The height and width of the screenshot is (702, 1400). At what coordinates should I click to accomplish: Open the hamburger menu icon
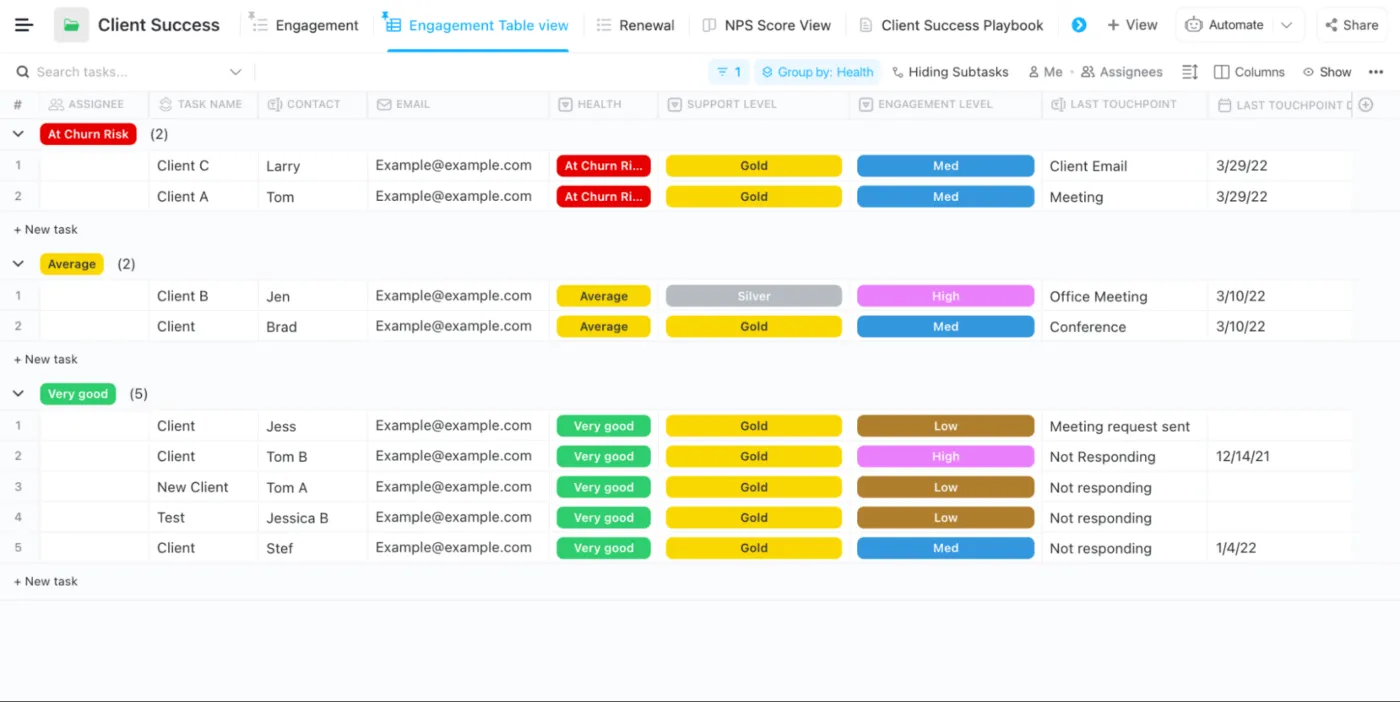click(24, 25)
